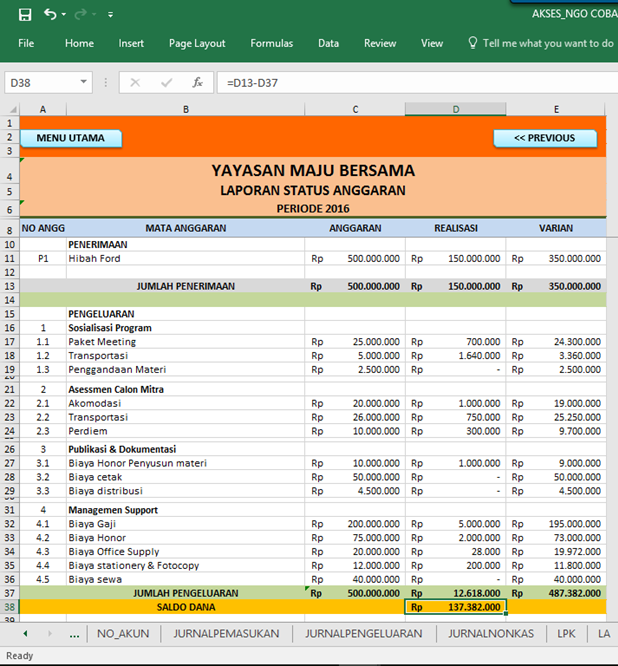This screenshot has height=666, width=618.
Task: Click the previous sheet scroll arrow
Action: 24,634
